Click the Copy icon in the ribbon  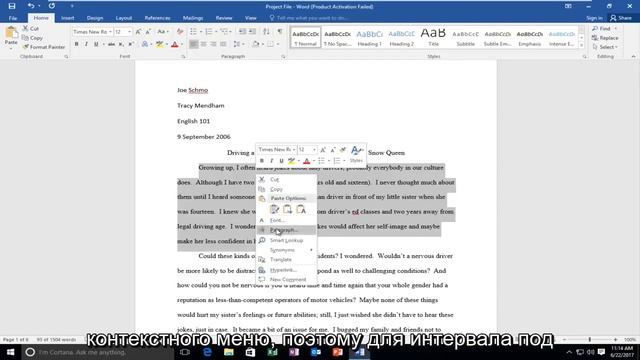coord(25,38)
